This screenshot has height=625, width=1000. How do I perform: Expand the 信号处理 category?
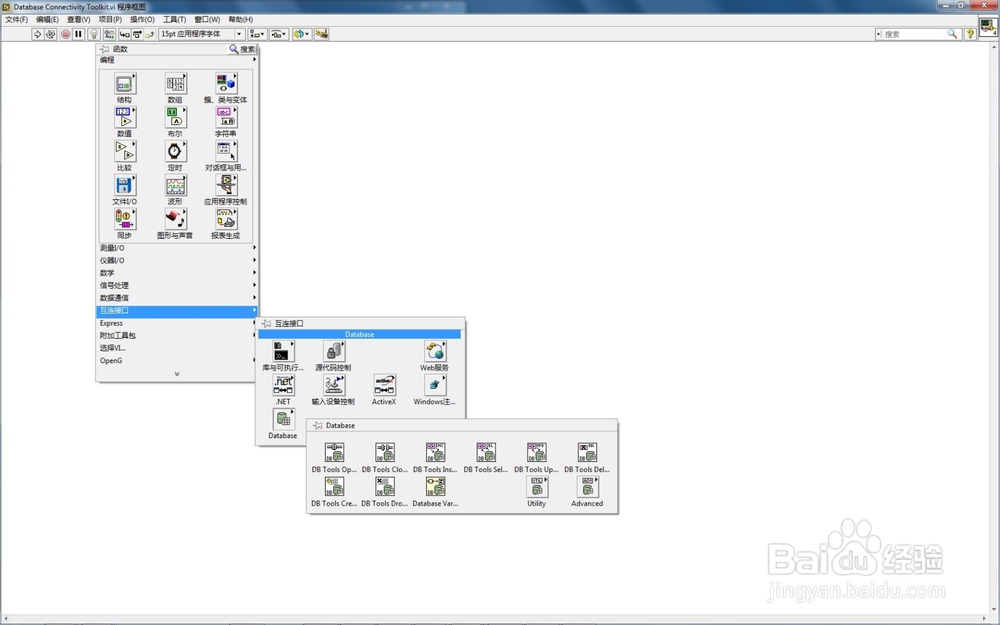tap(177, 285)
